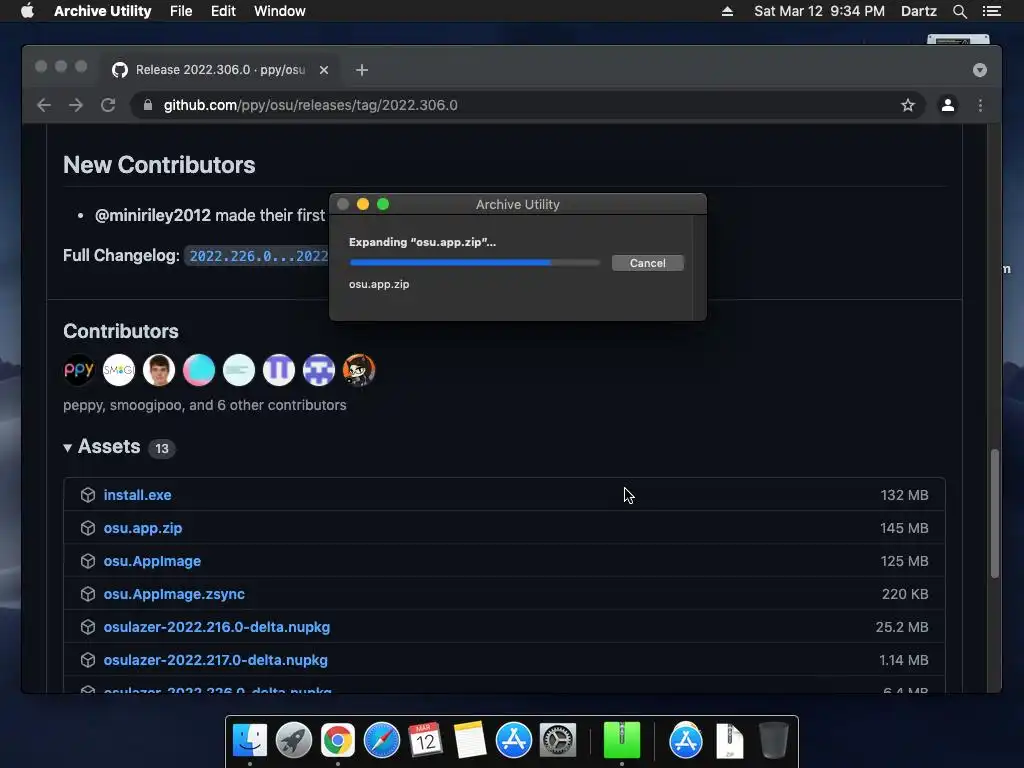Open peppy's ppy avatar
Screen dimensions: 1024x768
(79, 370)
